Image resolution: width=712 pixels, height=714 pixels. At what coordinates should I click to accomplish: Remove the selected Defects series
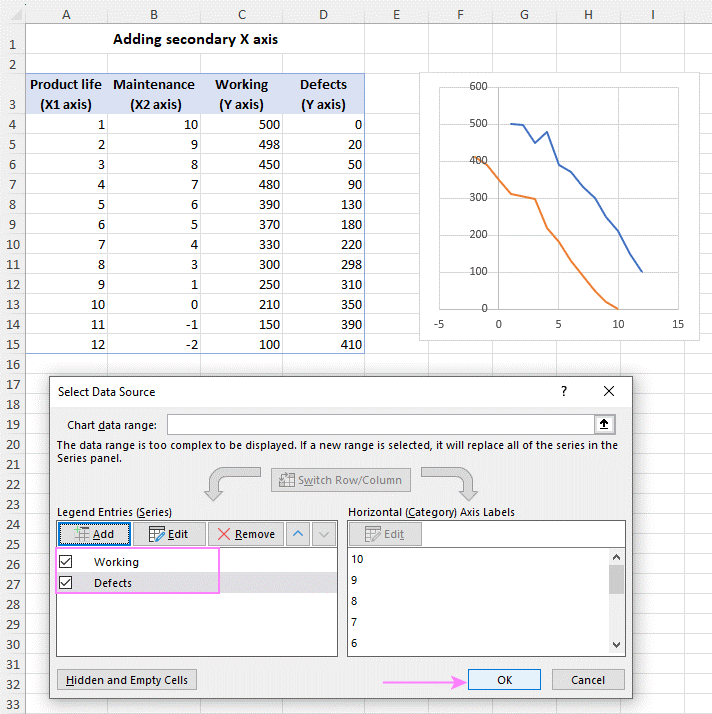[246, 534]
